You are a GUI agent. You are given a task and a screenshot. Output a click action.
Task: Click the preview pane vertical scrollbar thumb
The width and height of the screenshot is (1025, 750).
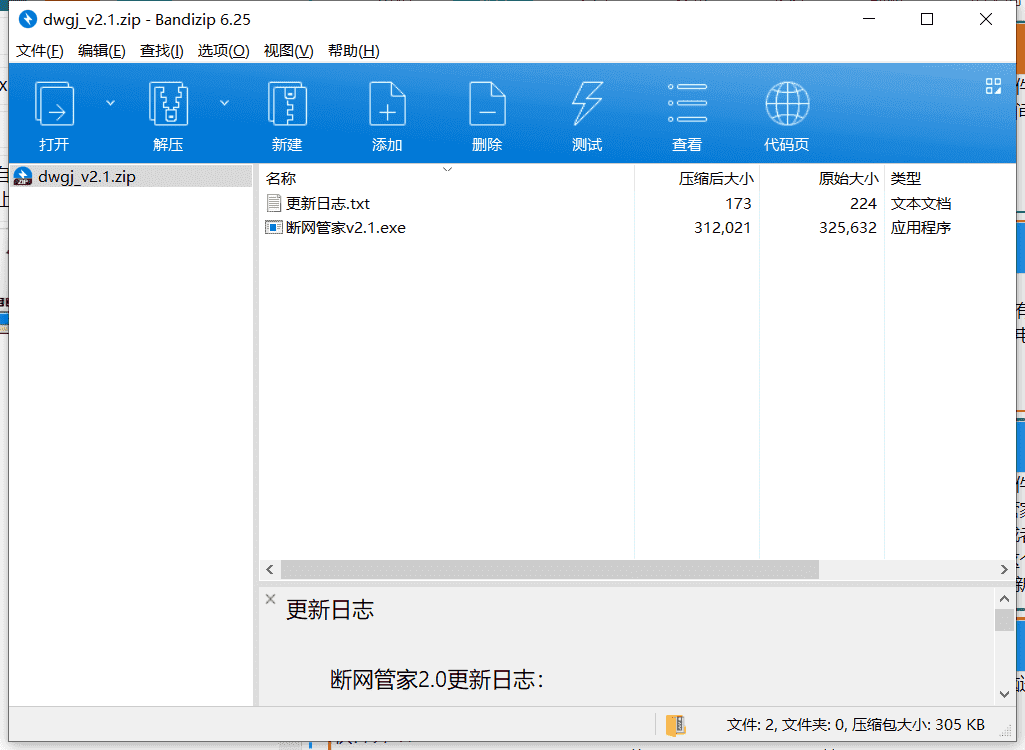point(1004,620)
